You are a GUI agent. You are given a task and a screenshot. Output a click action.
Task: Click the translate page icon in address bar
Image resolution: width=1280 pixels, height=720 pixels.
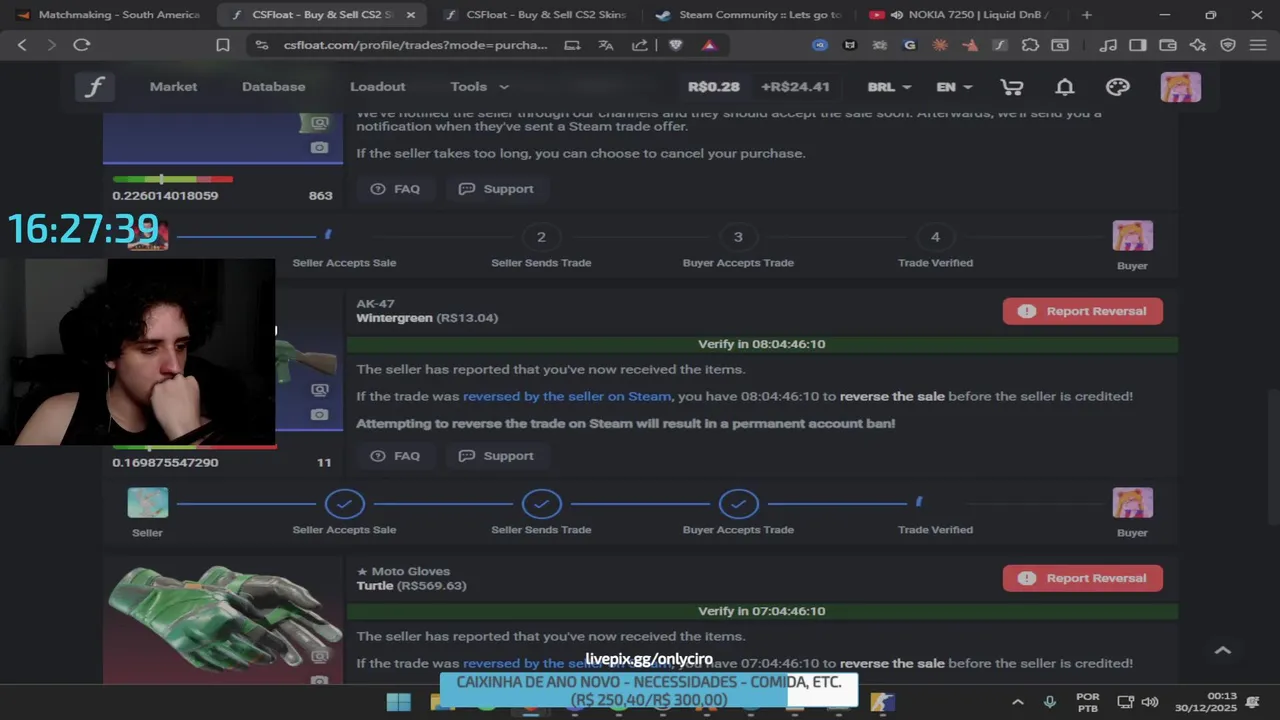click(605, 45)
